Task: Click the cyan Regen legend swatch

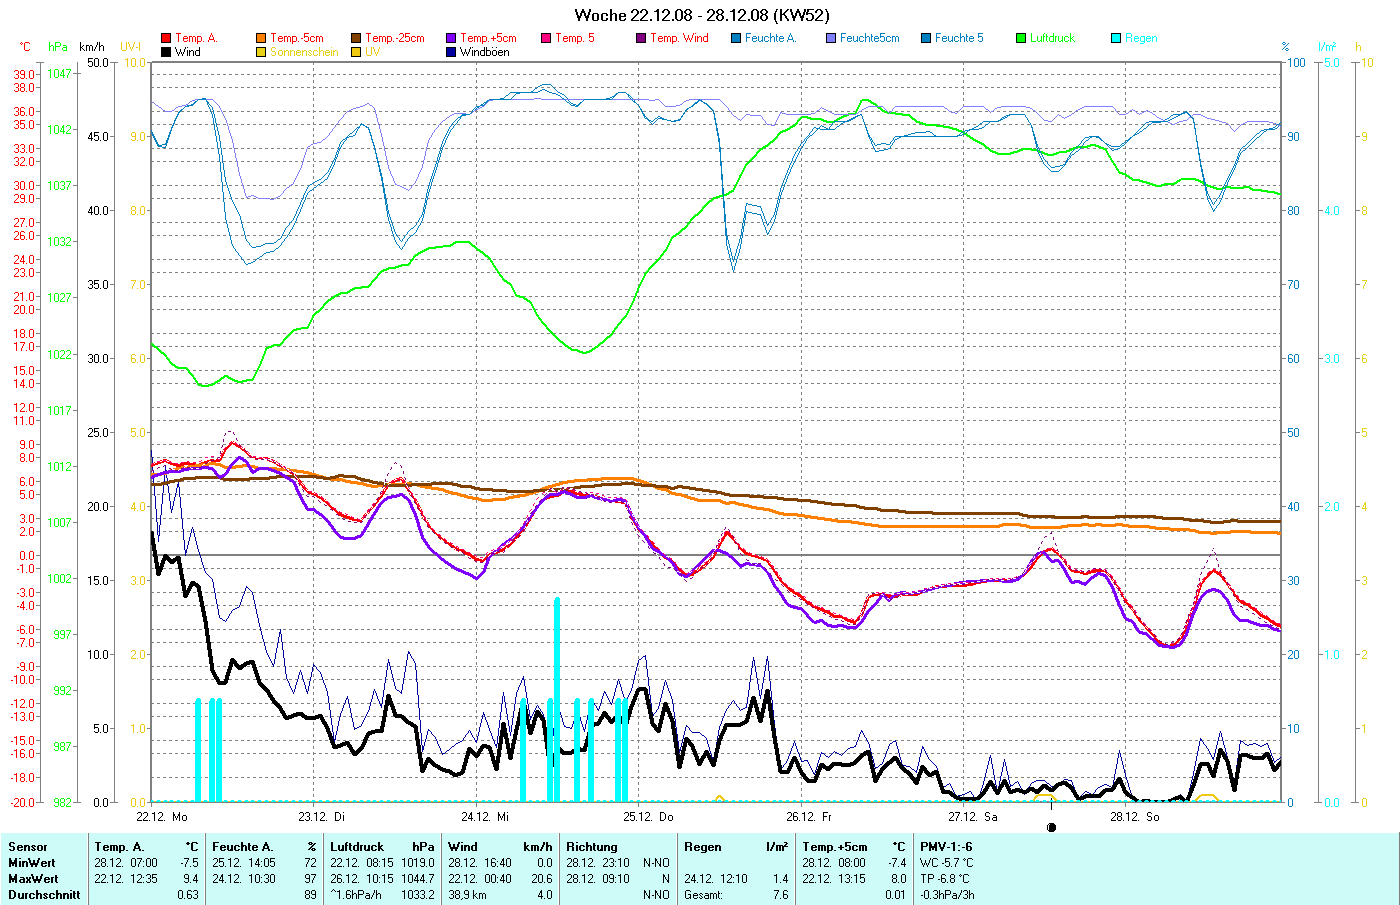Action: coord(1116,38)
